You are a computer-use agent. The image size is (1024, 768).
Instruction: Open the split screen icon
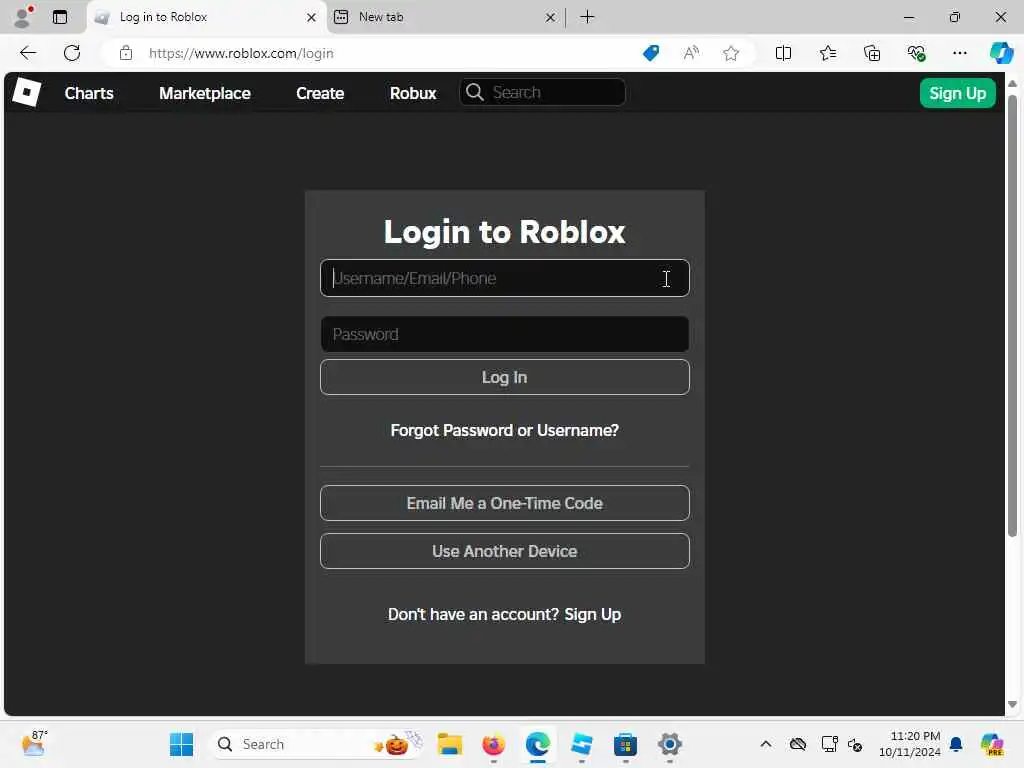click(783, 53)
